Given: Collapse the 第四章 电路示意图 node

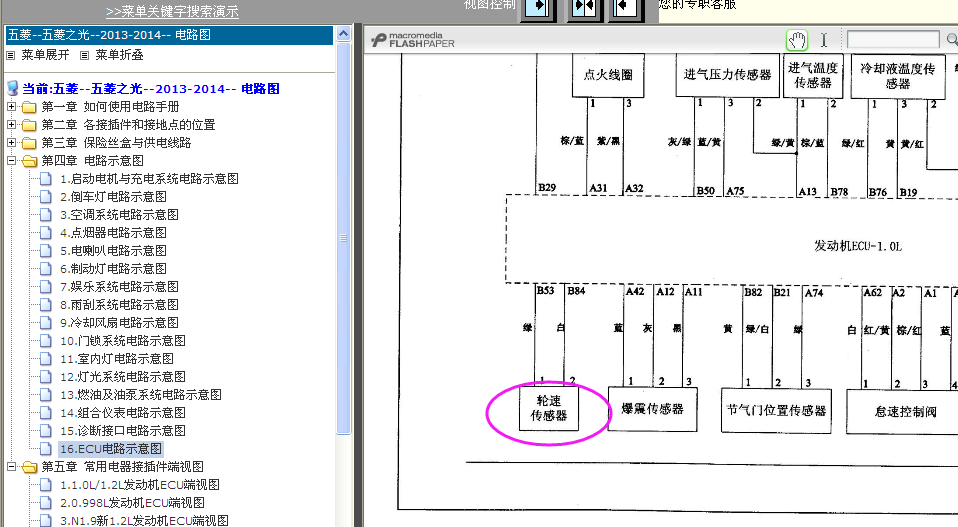Looking at the screenshot, I should coord(11,161).
